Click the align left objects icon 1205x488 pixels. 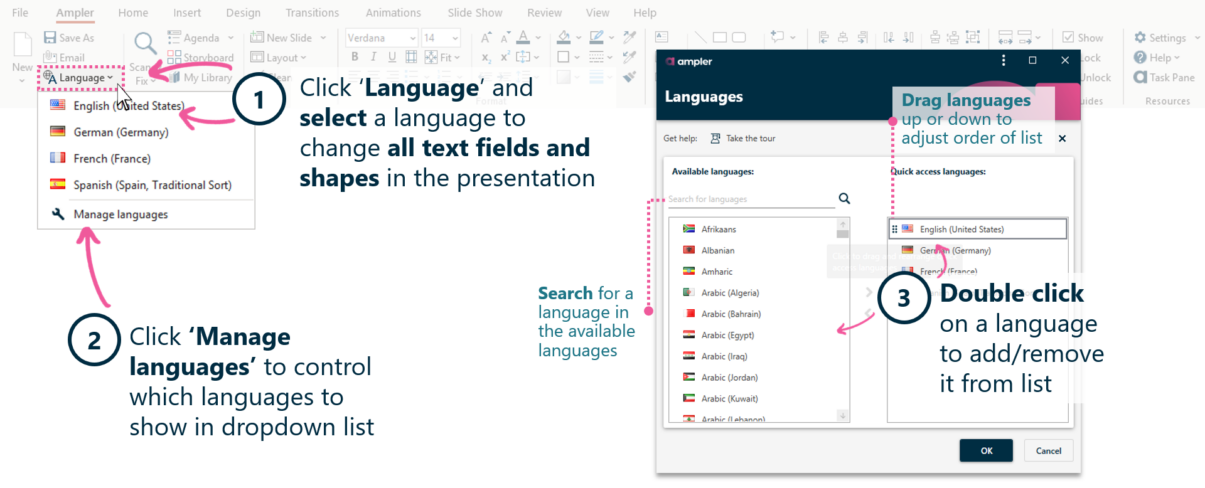[824, 38]
